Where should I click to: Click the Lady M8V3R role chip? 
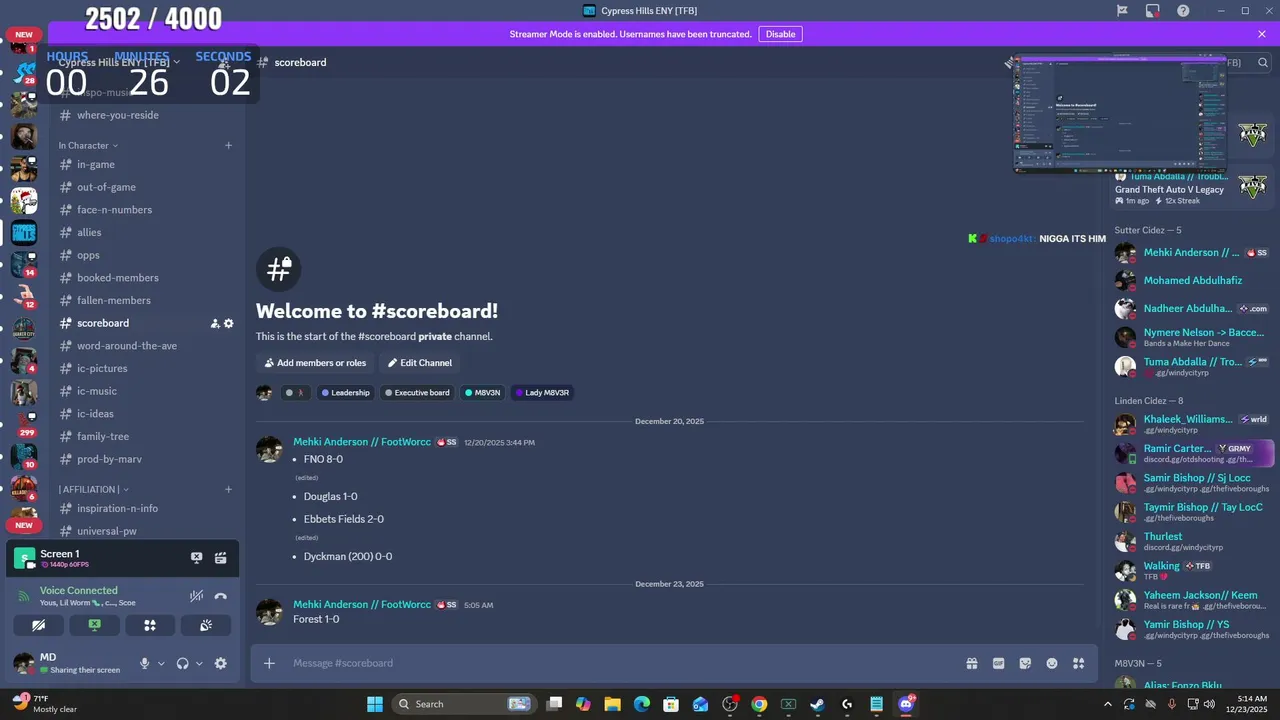coord(541,393)
